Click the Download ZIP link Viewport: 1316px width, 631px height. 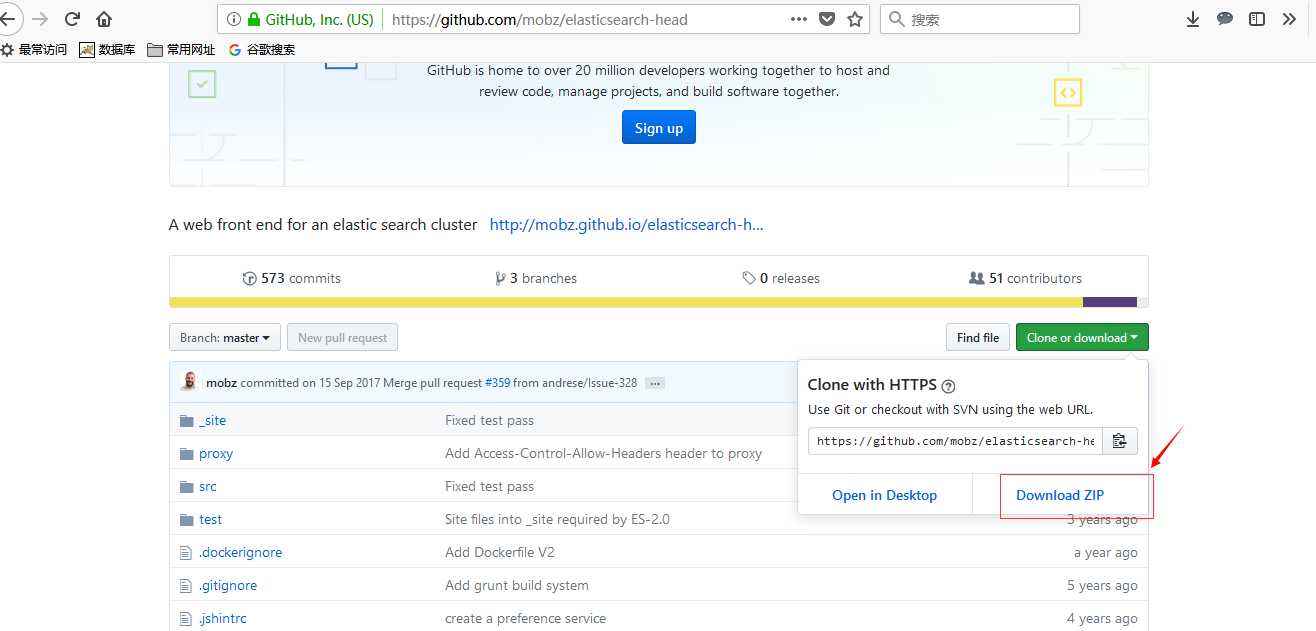(1060, 495)
